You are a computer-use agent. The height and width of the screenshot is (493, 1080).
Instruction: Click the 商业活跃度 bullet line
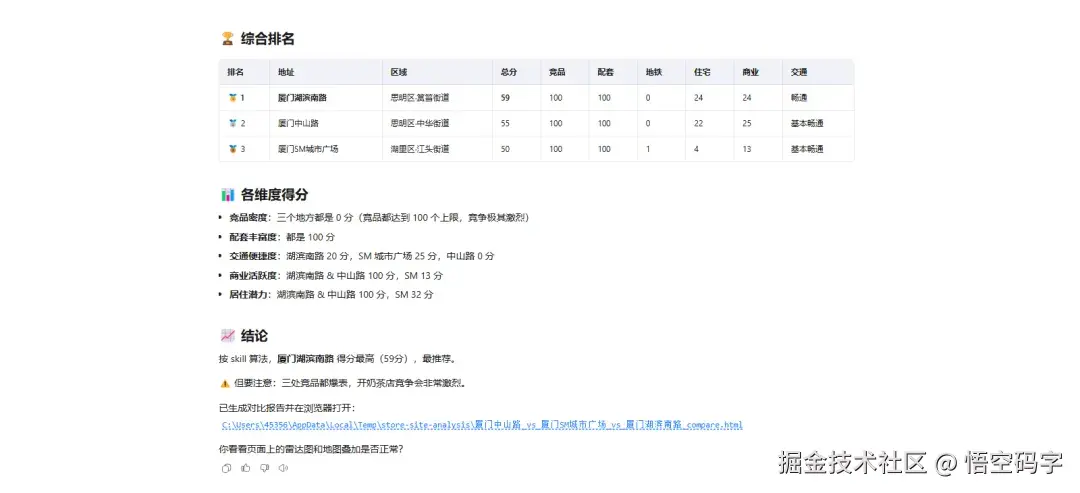point(336,275)
